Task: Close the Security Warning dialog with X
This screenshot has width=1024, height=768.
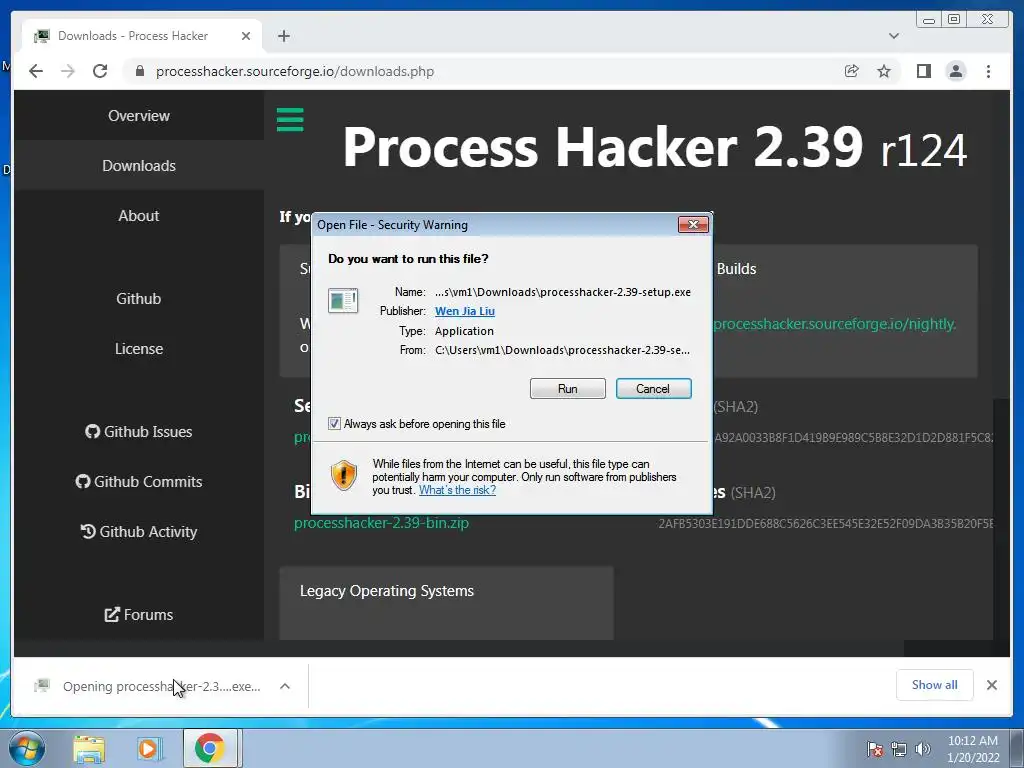Action: pyautogui.click(x=693, y=225)
